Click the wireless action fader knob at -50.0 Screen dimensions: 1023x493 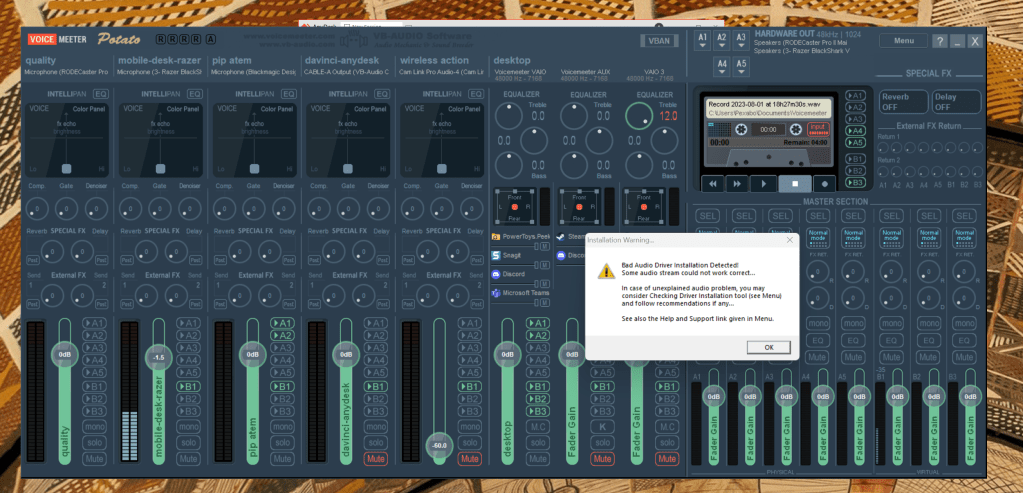[x=440, y=445]
